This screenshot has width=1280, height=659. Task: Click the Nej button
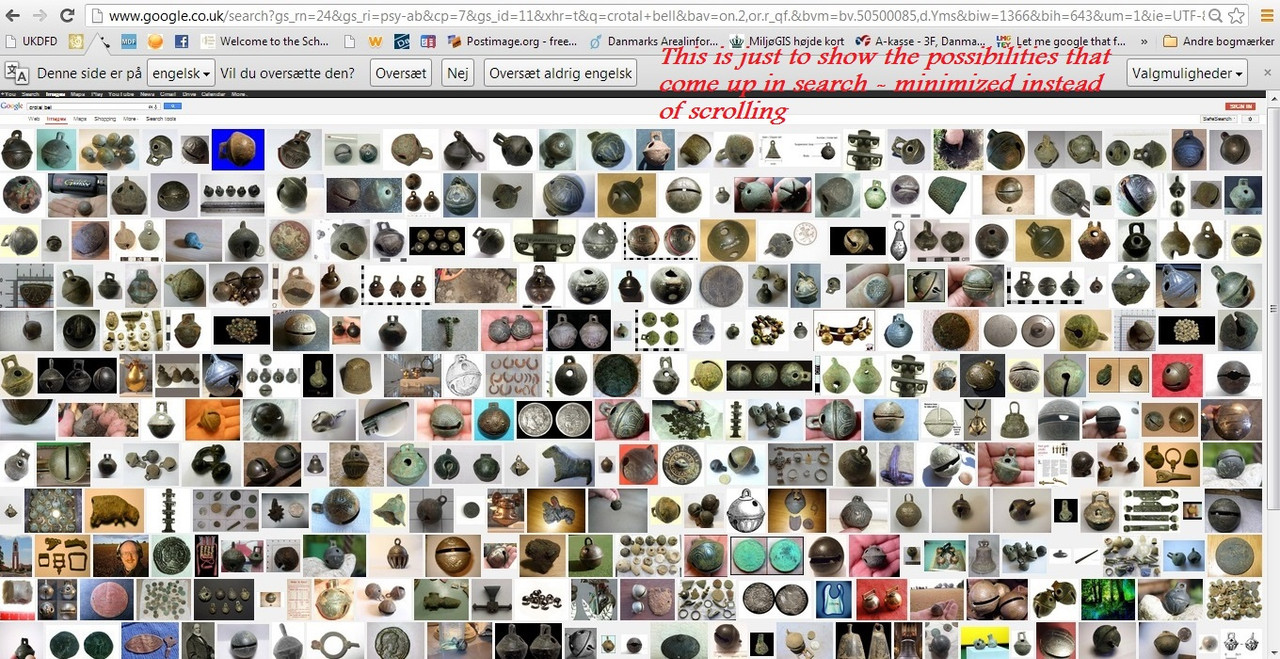click(458, 73)
